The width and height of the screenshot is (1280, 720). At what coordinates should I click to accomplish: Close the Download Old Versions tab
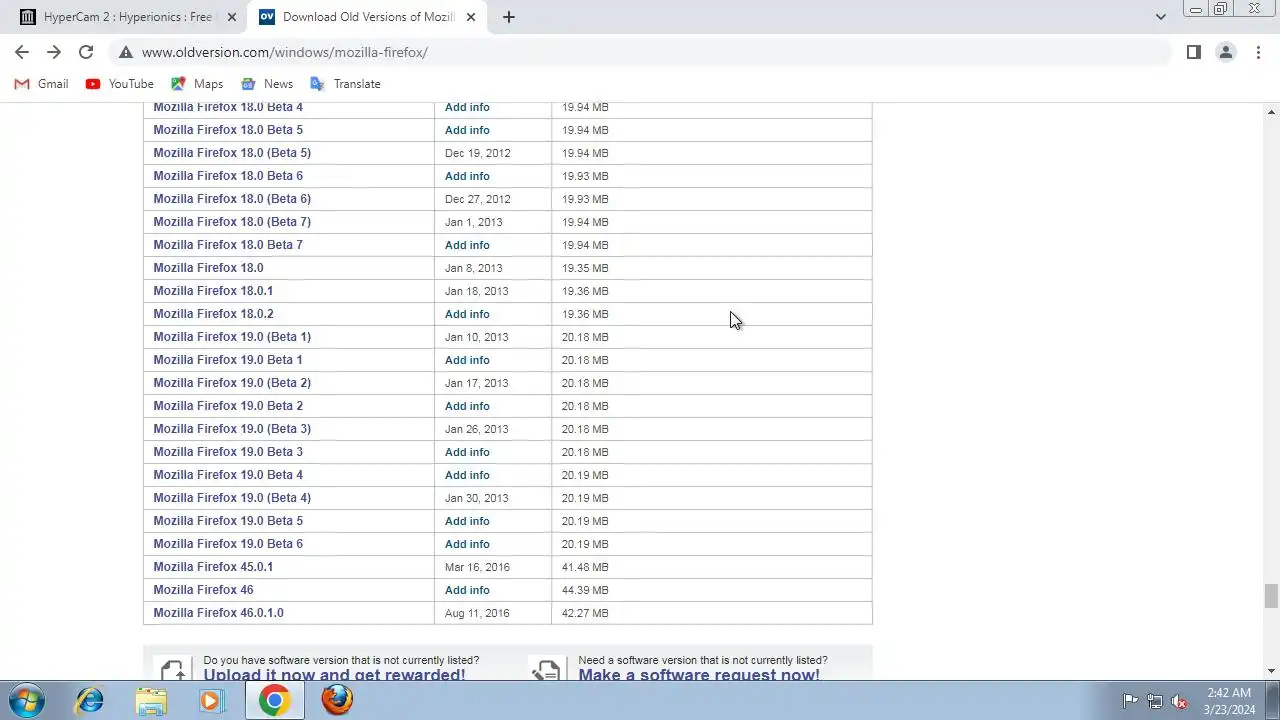tap(471, 17)
